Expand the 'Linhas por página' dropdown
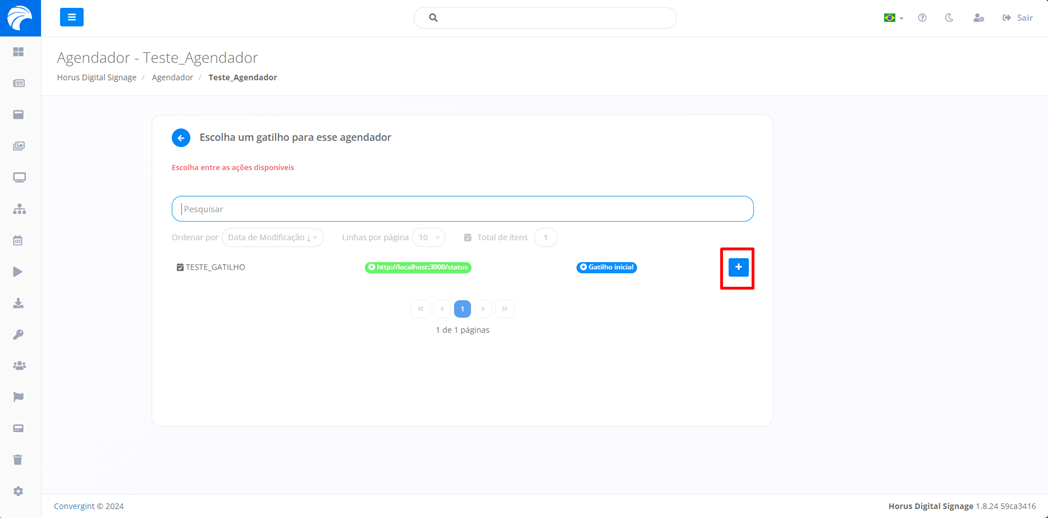 (429, 238)
